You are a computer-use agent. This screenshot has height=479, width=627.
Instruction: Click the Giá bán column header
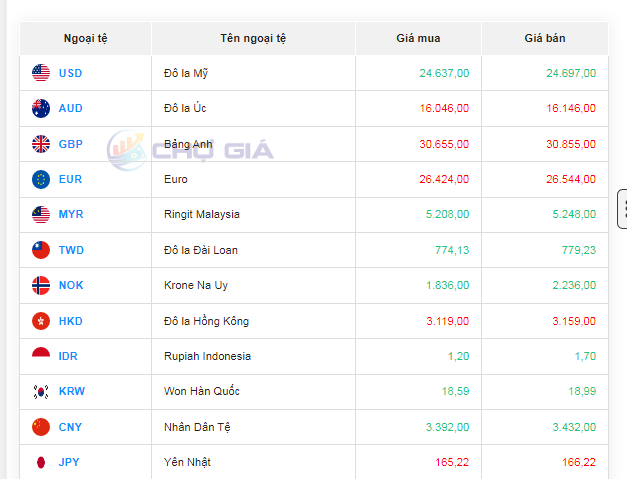[x=544, y=38]
